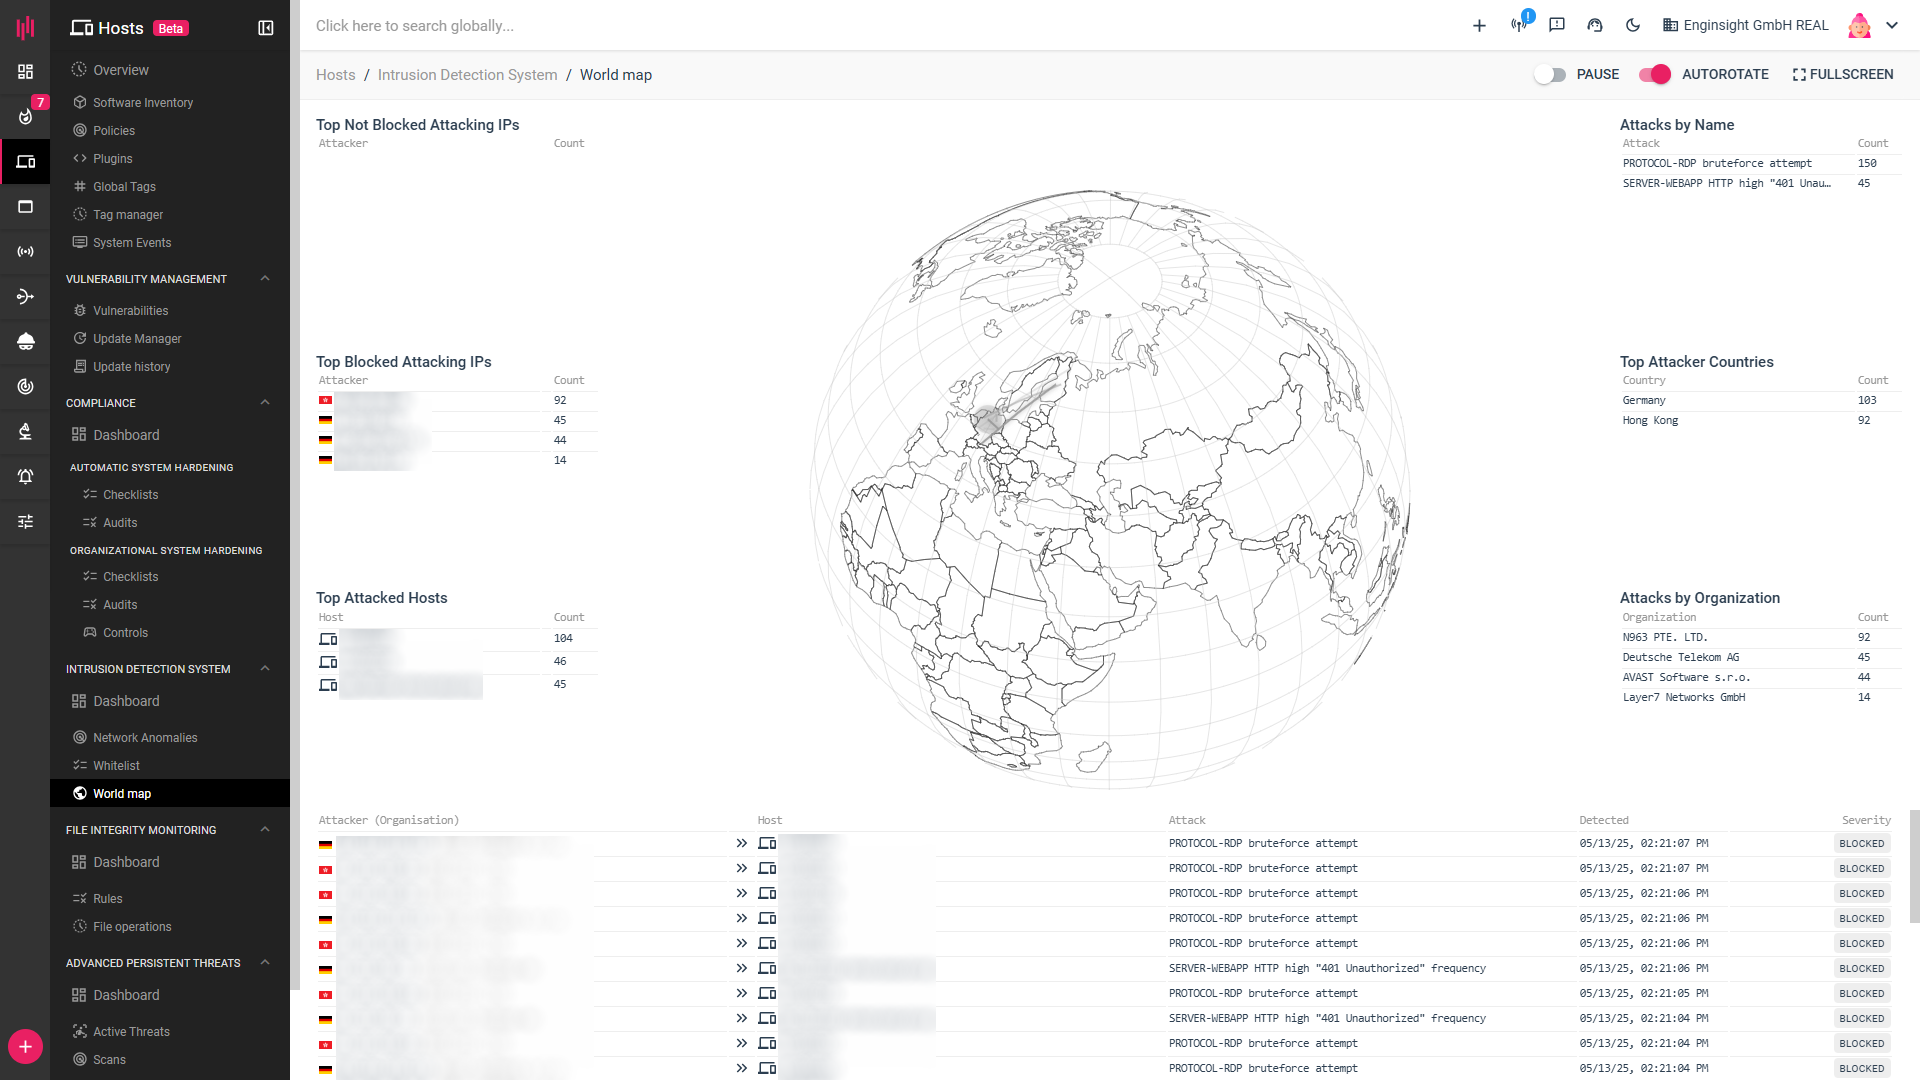
Task: Go to Intrusion Detection System breadcrumb
Action: [x=467, y=75]
